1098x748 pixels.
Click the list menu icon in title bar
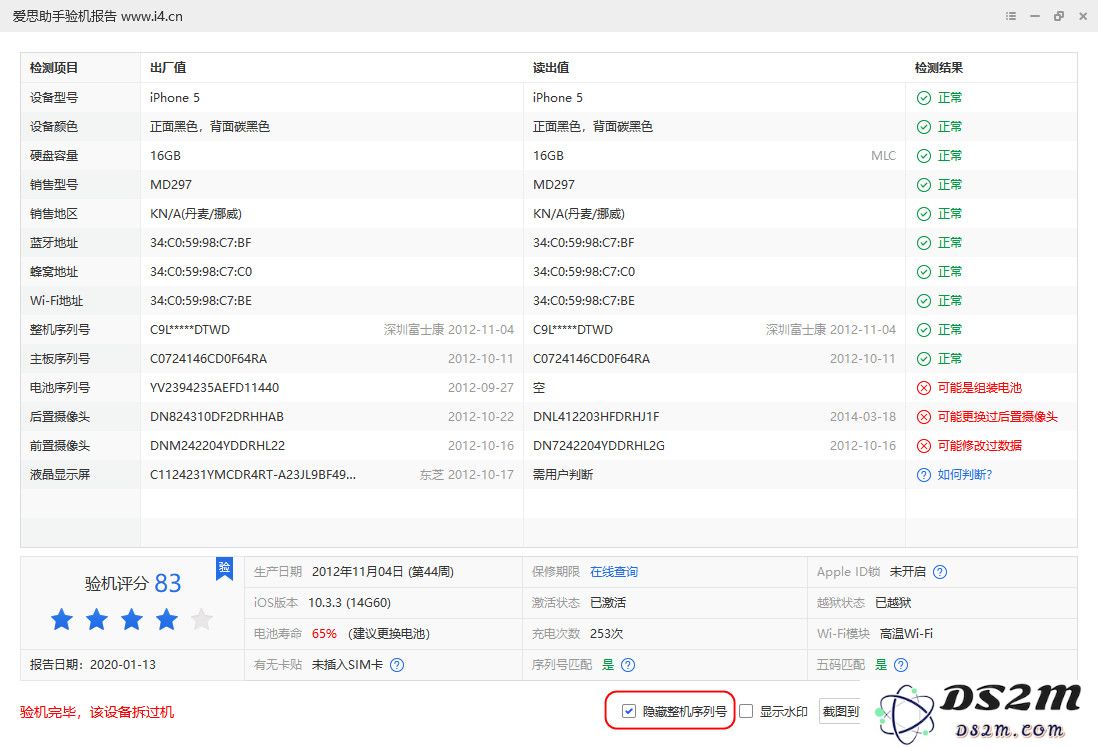pyautogui.click(x=1010, y=16)
